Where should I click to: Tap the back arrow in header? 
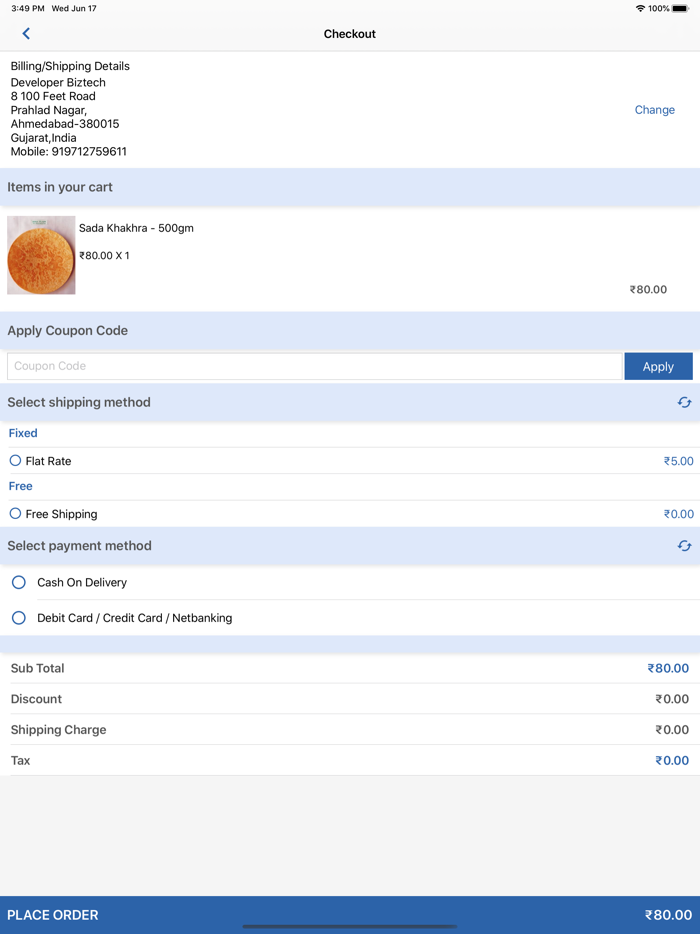(26, 34)
